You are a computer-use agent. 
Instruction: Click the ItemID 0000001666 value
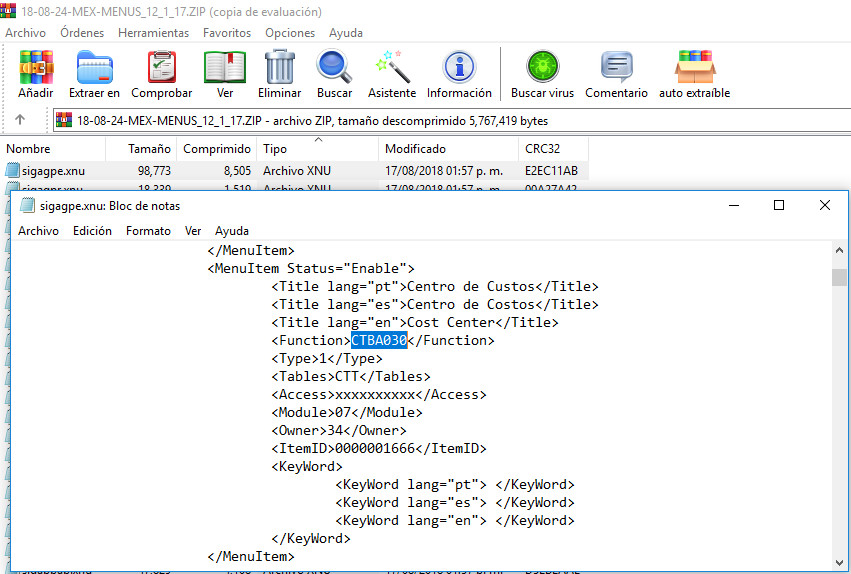coord(375,448)
